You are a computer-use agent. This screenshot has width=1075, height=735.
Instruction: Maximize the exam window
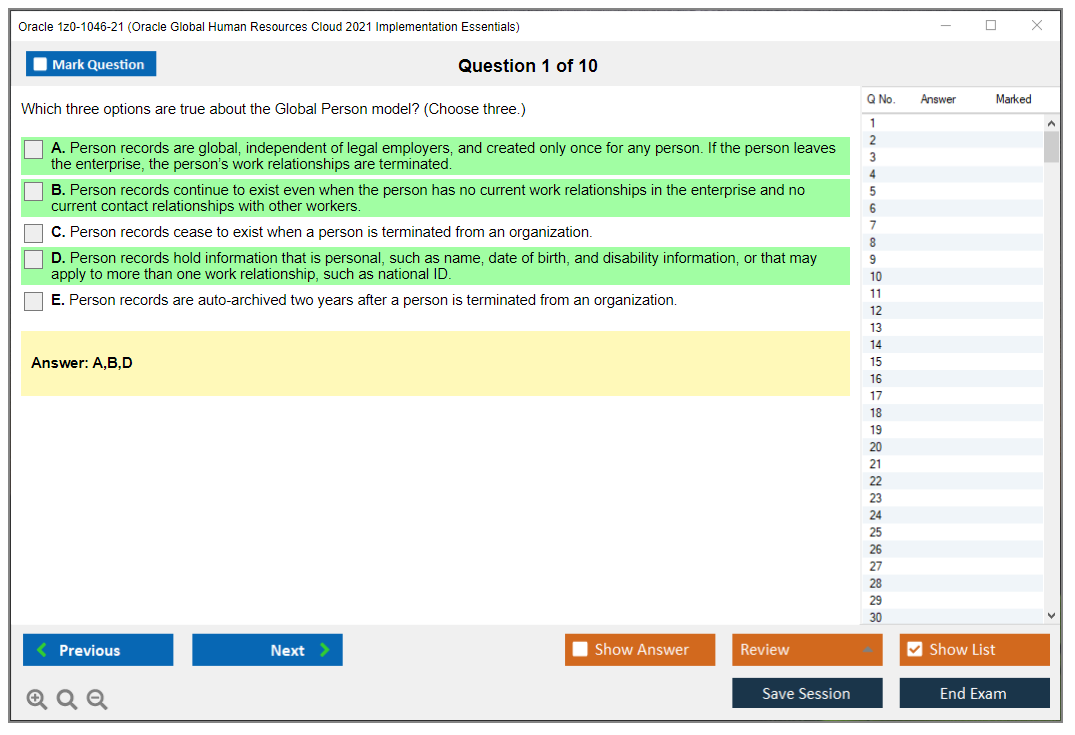[x=991, y=26]
